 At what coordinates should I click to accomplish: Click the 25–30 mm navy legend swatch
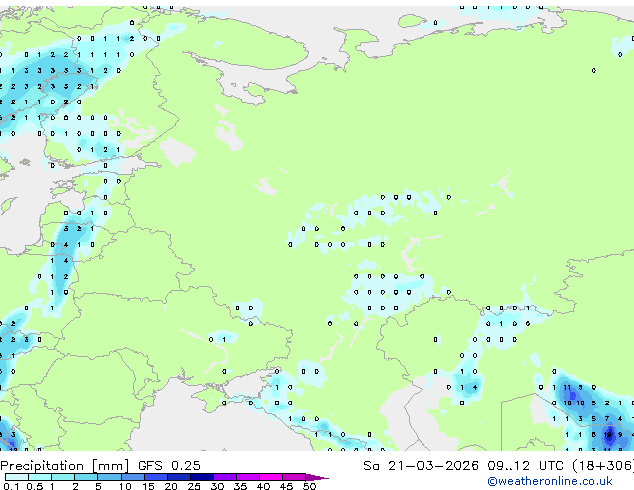point(202,477)
